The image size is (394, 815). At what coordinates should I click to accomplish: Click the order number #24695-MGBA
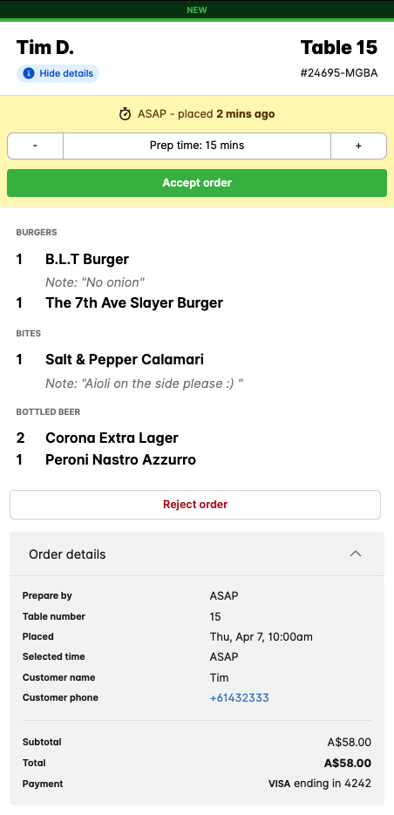tap(339, 73)
